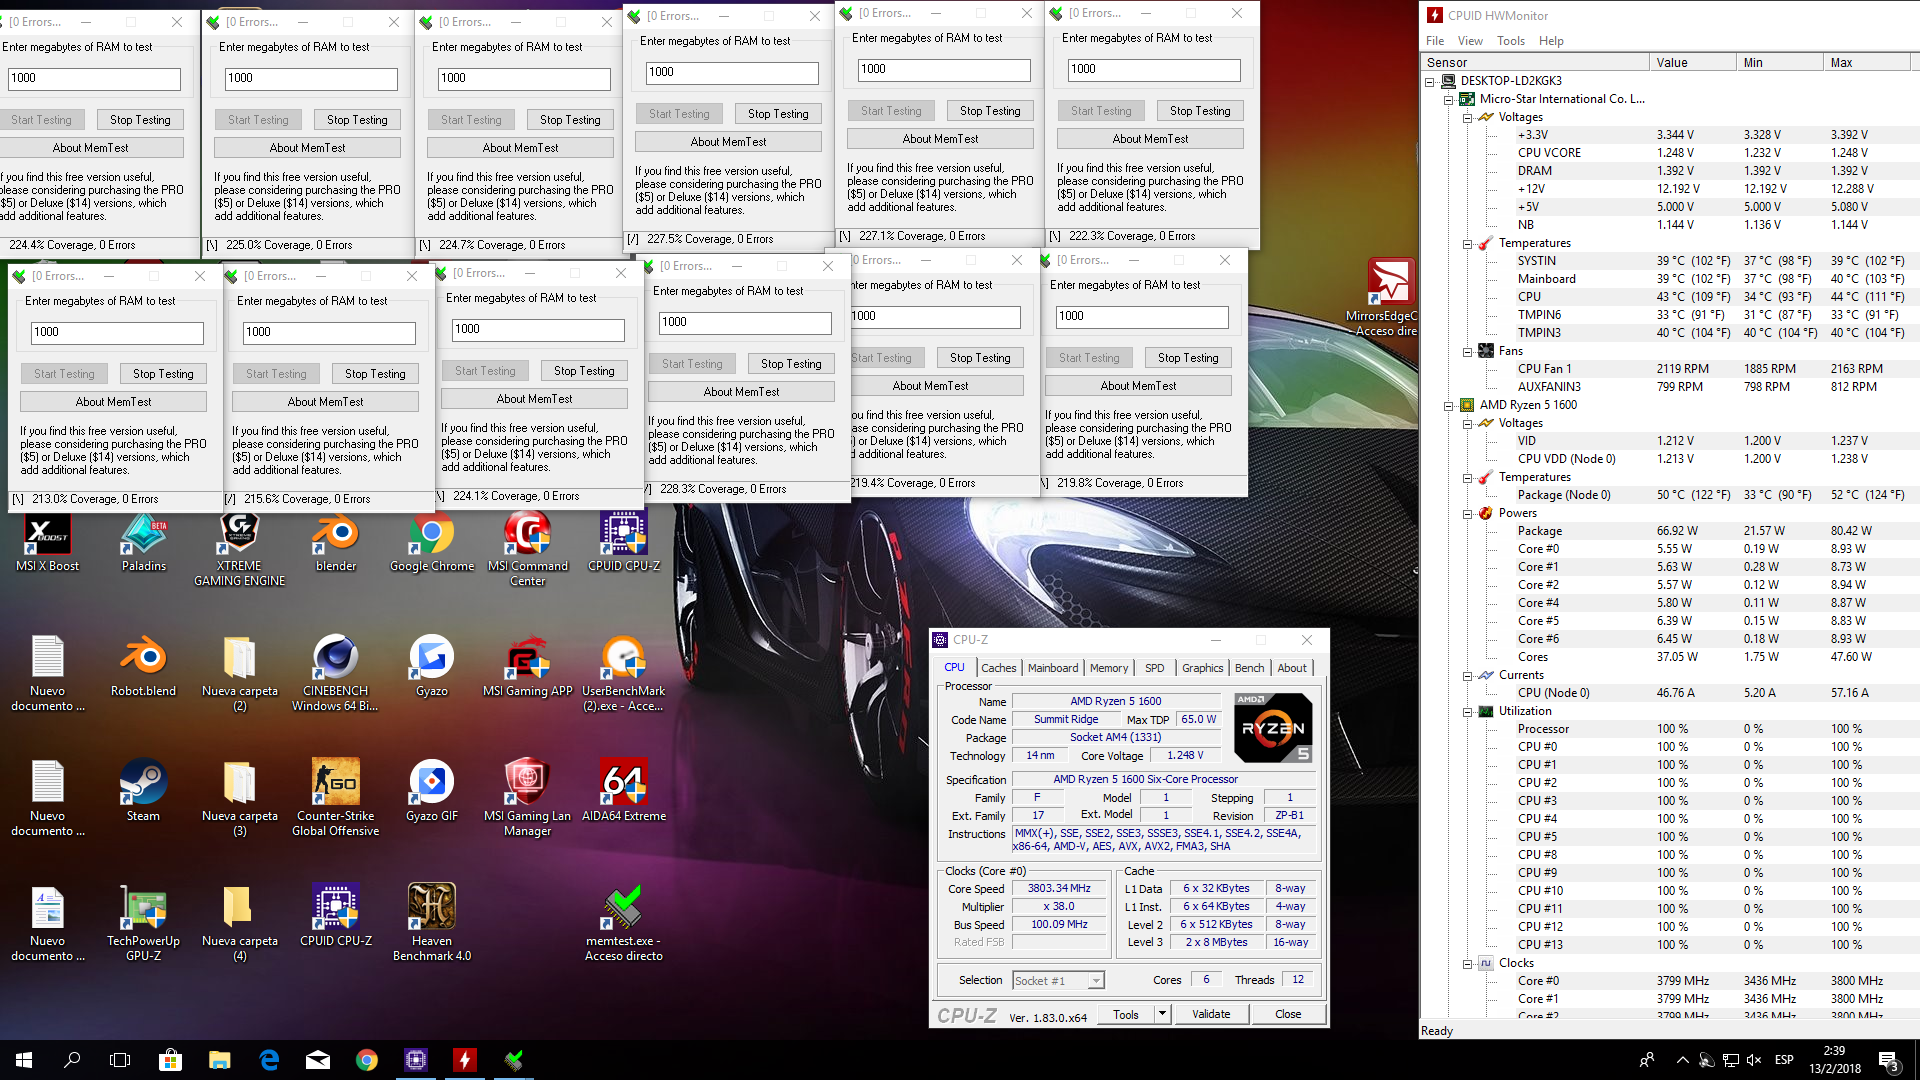Switch to SPD tab in CPU-Z
This screenshot has height=1080, width=1920.
point(1155,668)
